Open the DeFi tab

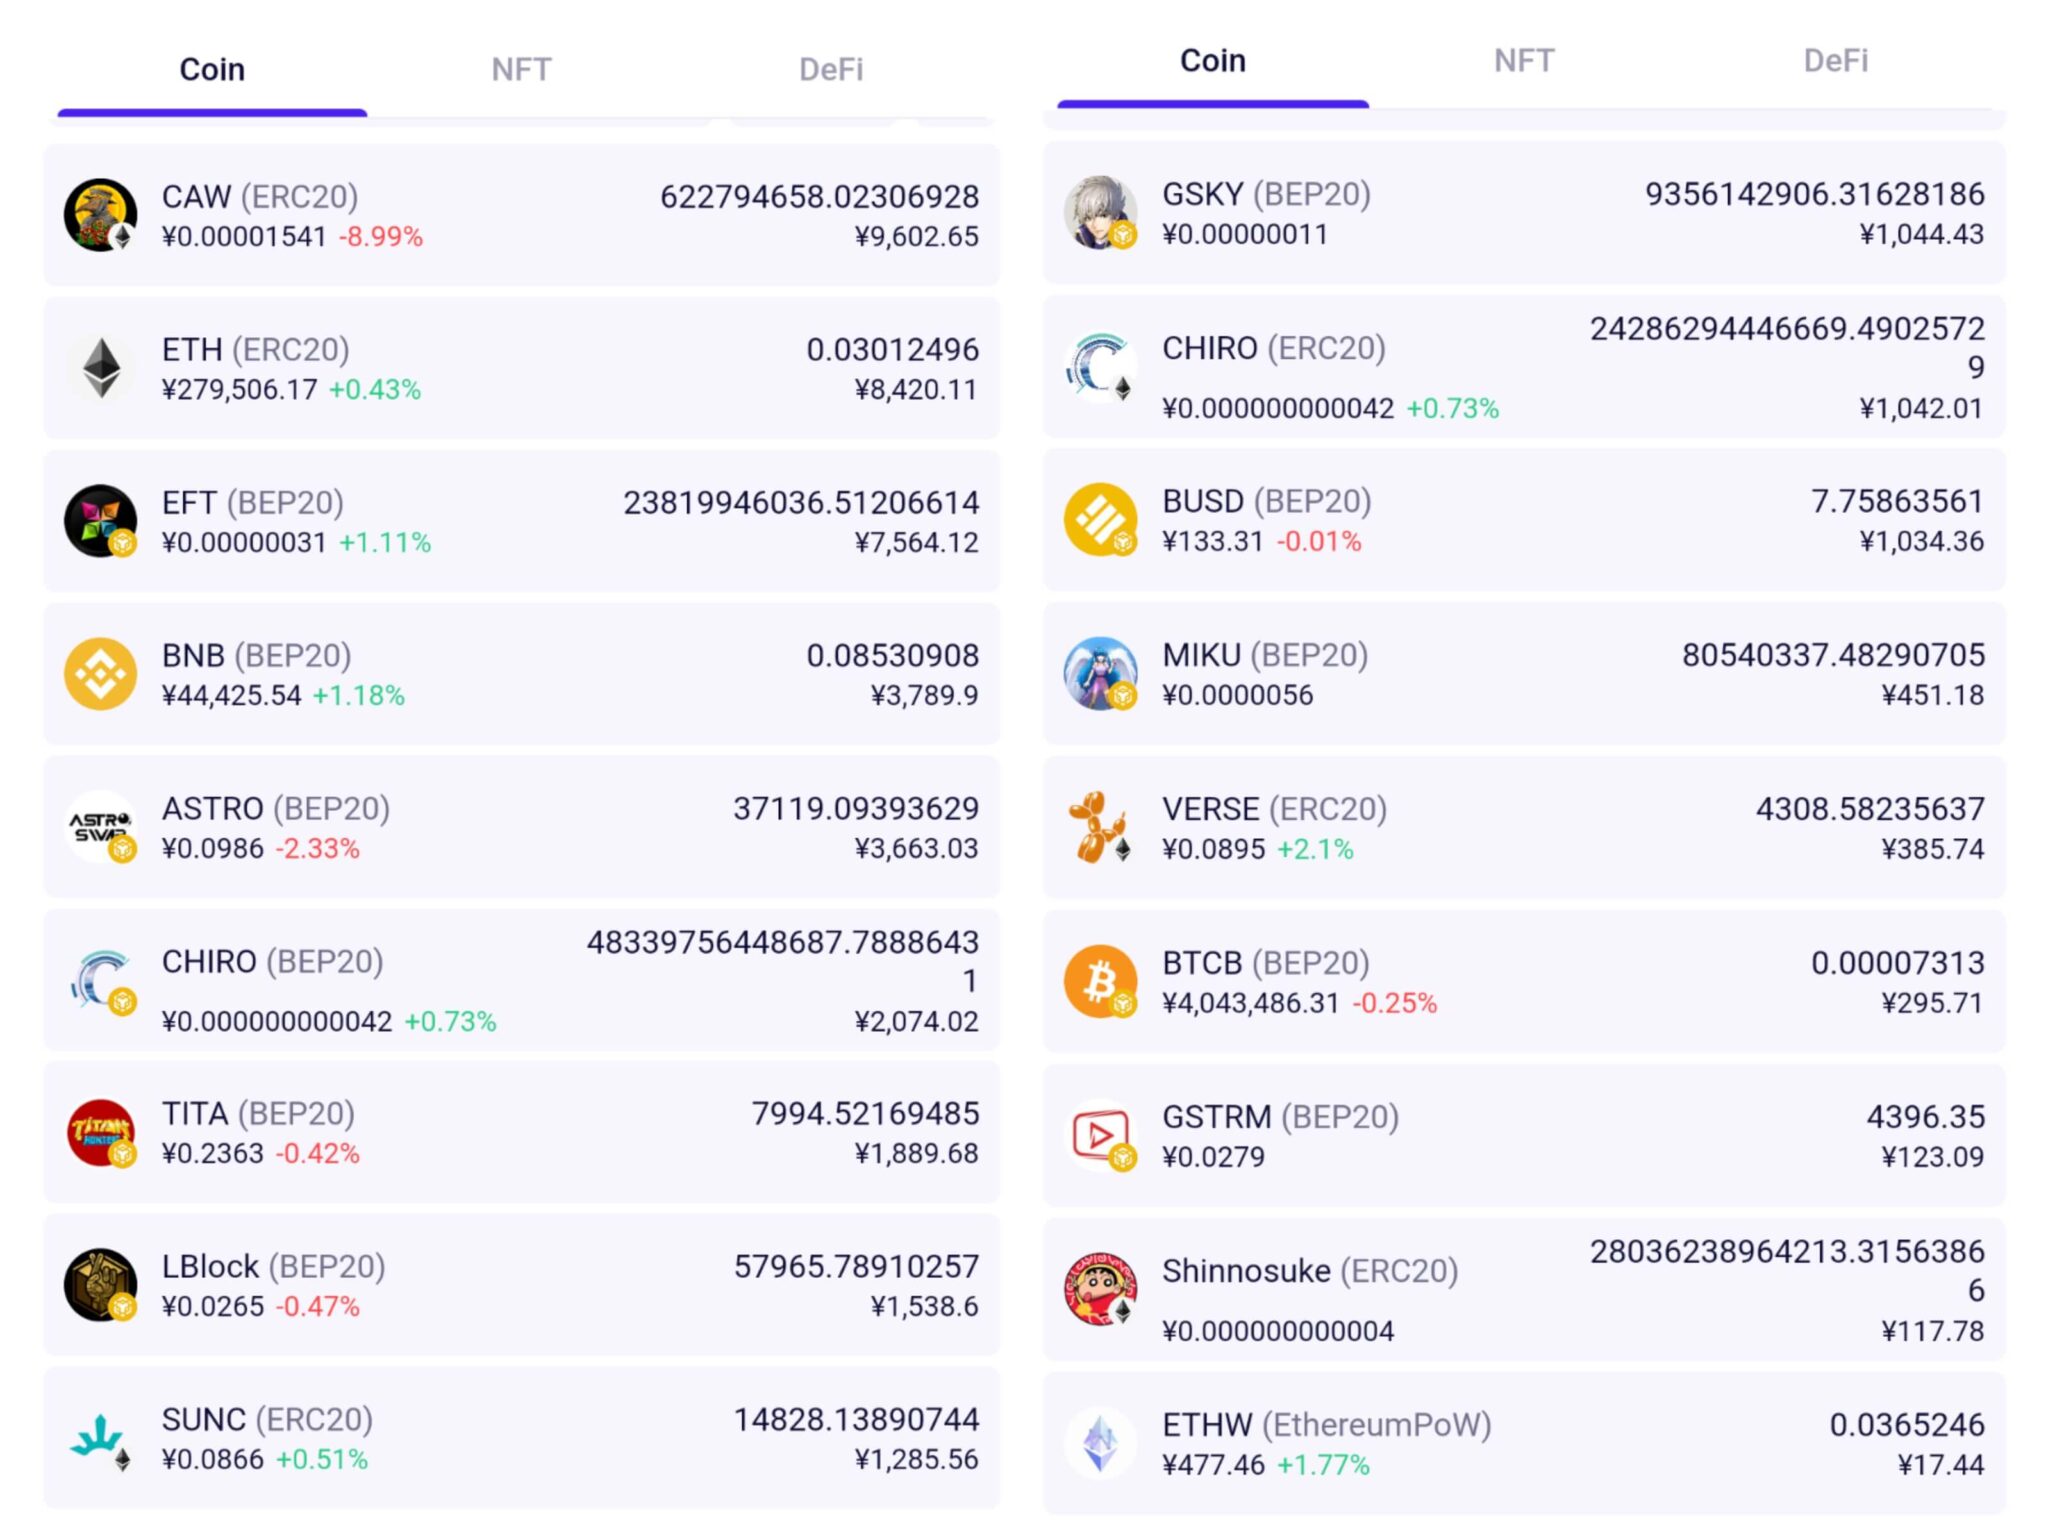pyautogui.click(x=831, y=68)
